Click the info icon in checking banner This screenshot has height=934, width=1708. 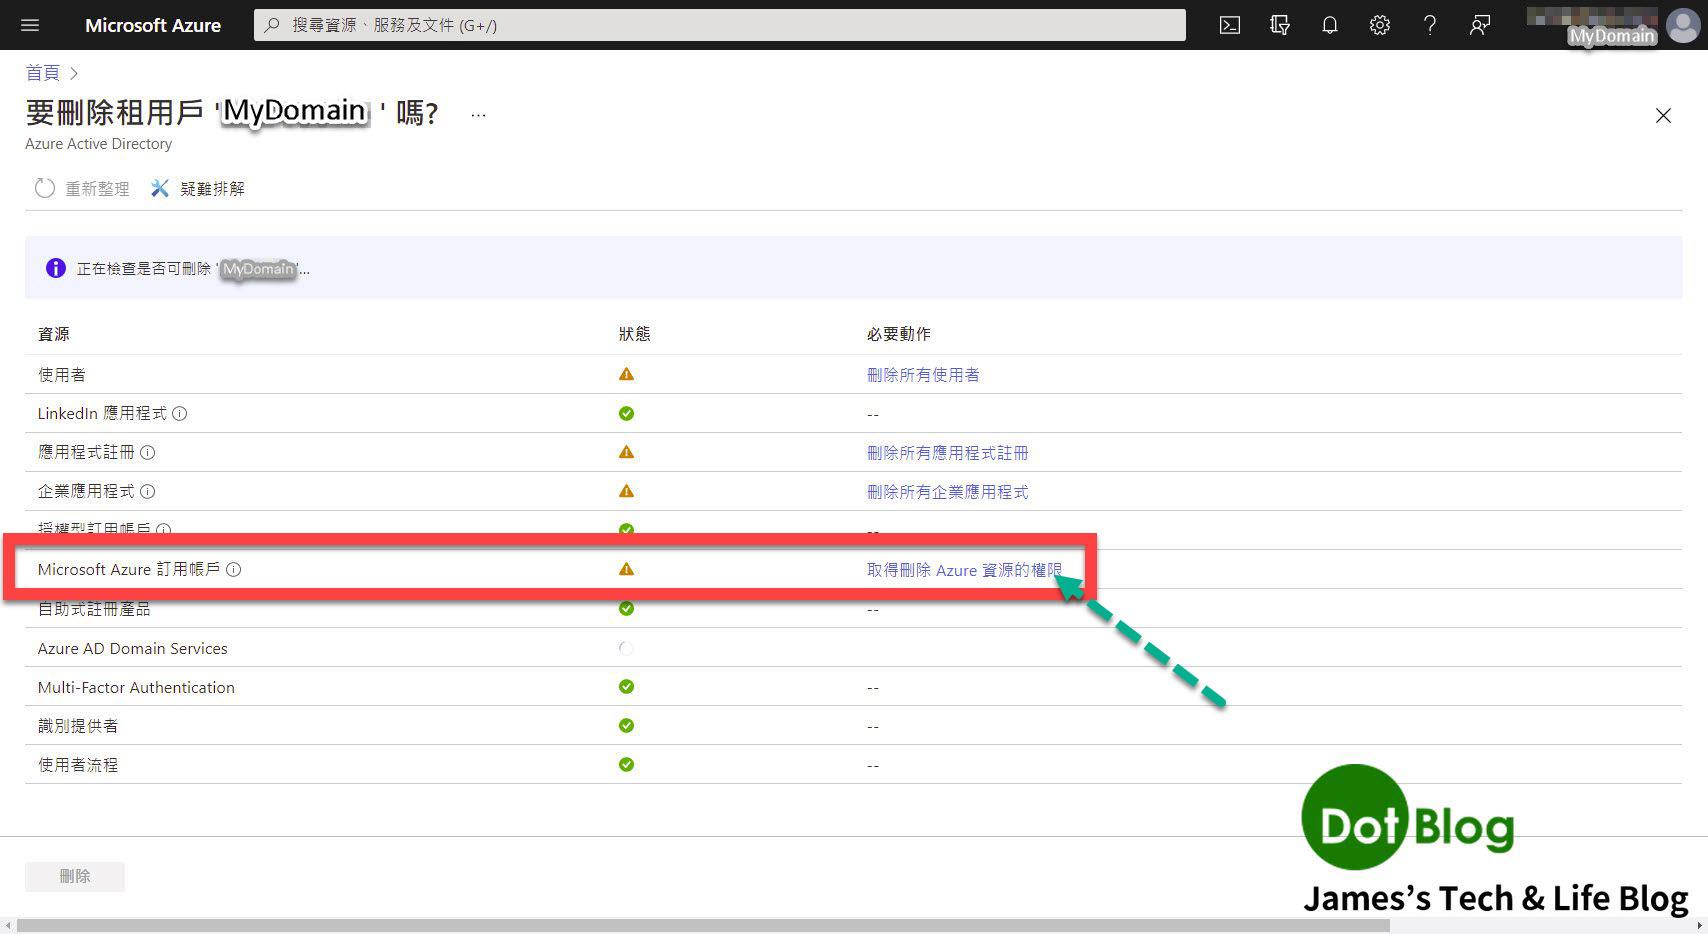pyautogui.click(x=56, y=268)
